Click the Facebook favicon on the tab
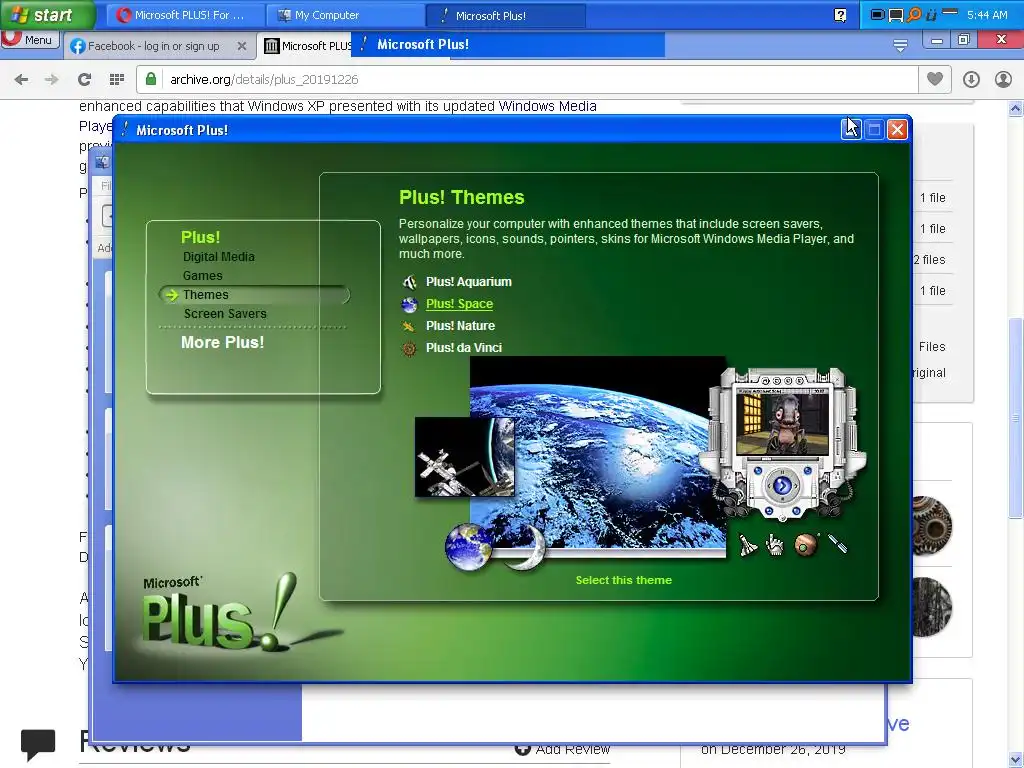Screen dimensions: 1024x768 (78, 46)
